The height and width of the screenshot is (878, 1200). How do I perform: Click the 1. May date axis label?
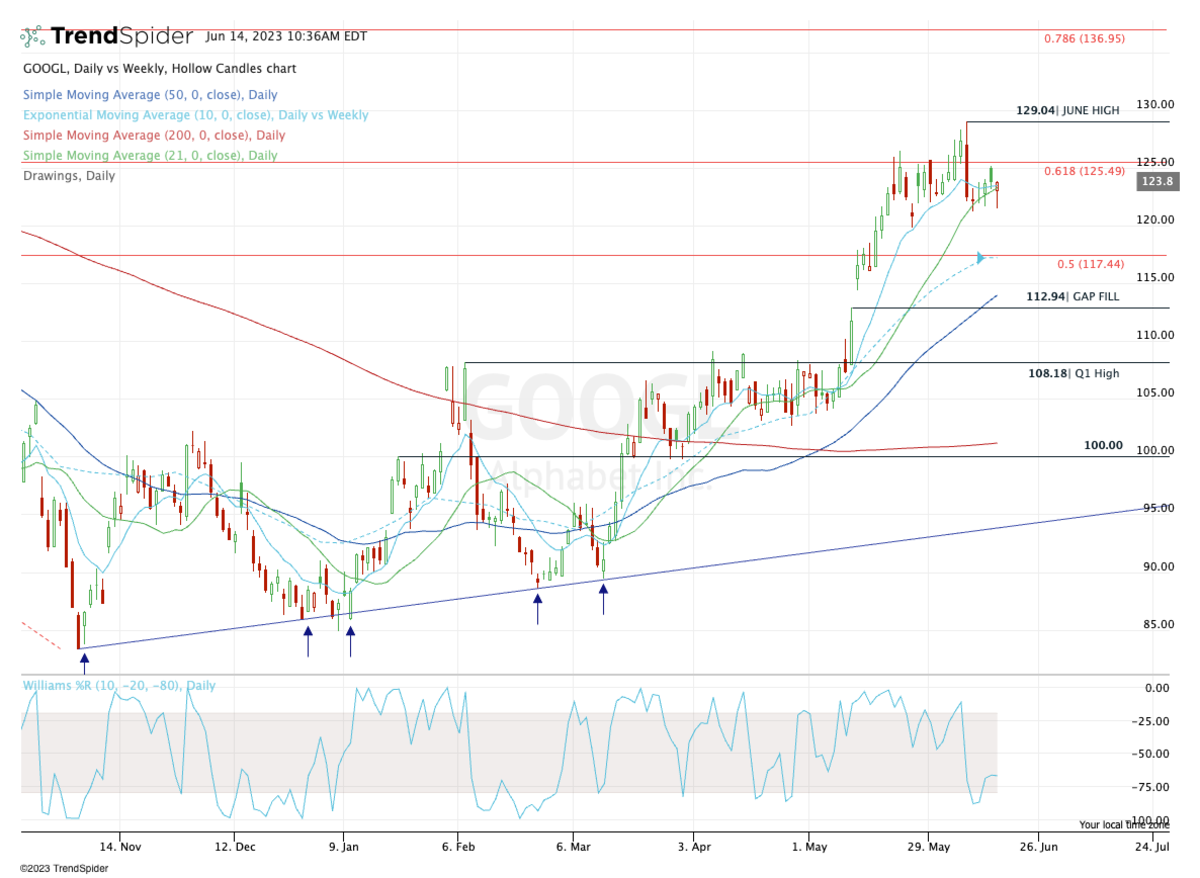click(x=808, y=845)
